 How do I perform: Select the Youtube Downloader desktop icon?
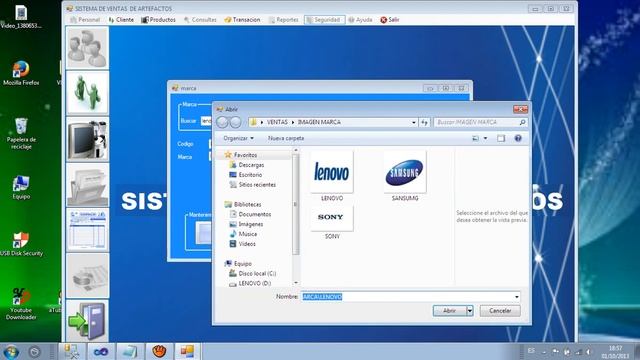21,304
